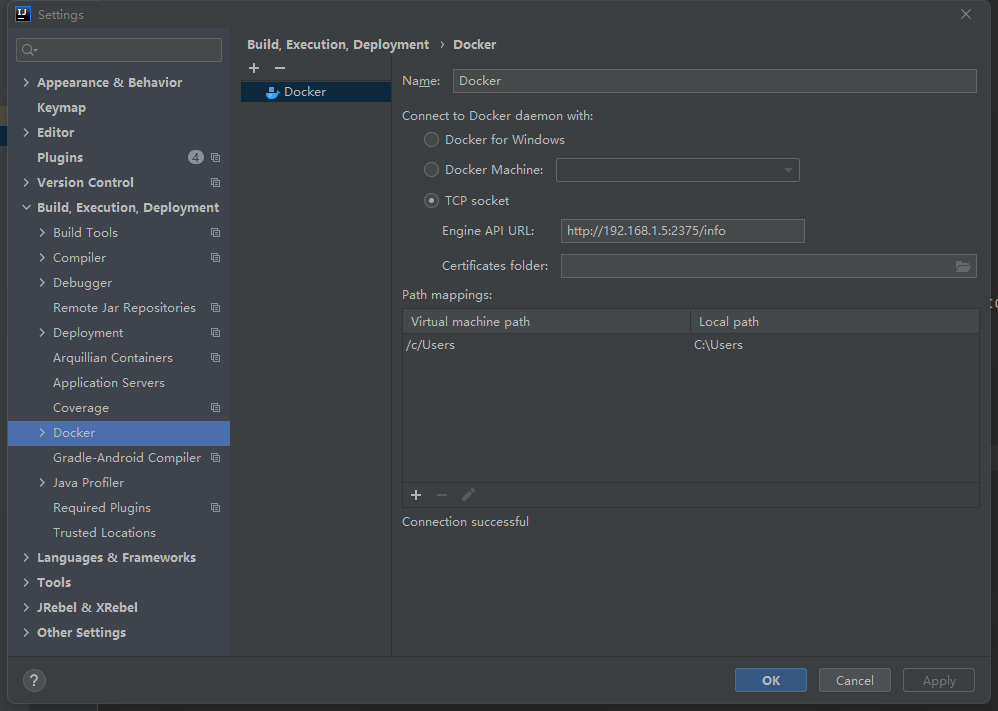
Task: Click the Virtual machine path column header
Action: click(x=547, y=321)
